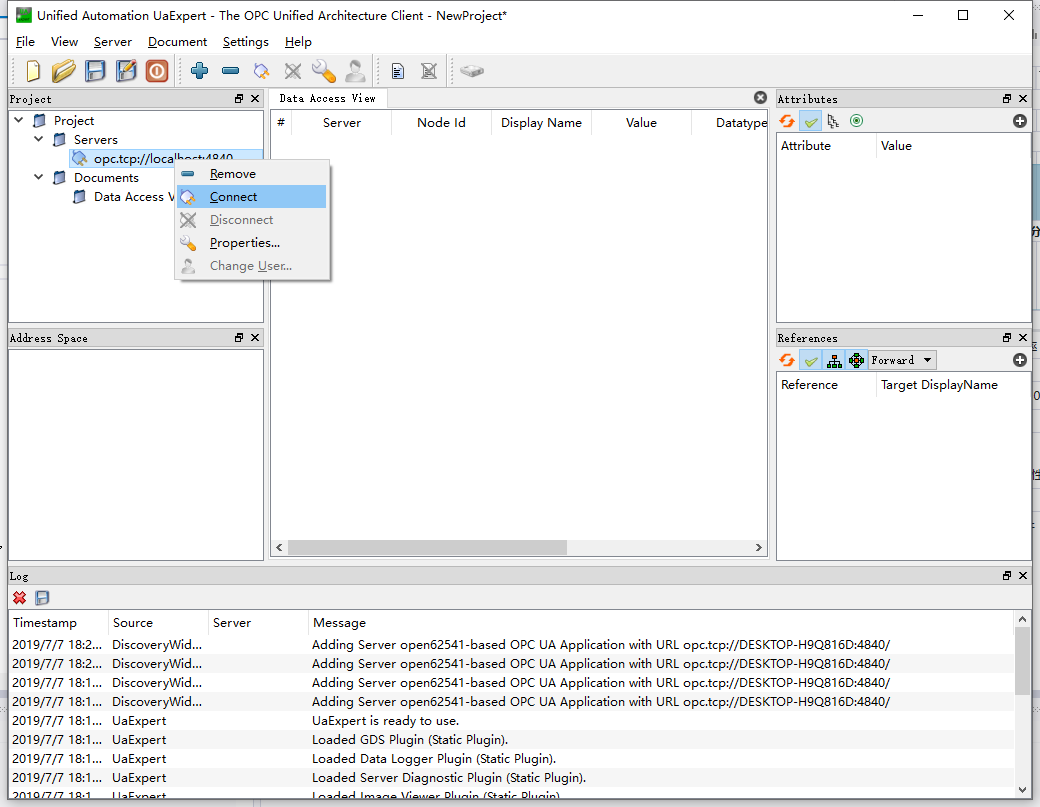Click the gray device icon in the toolbar

click(472, 70)
